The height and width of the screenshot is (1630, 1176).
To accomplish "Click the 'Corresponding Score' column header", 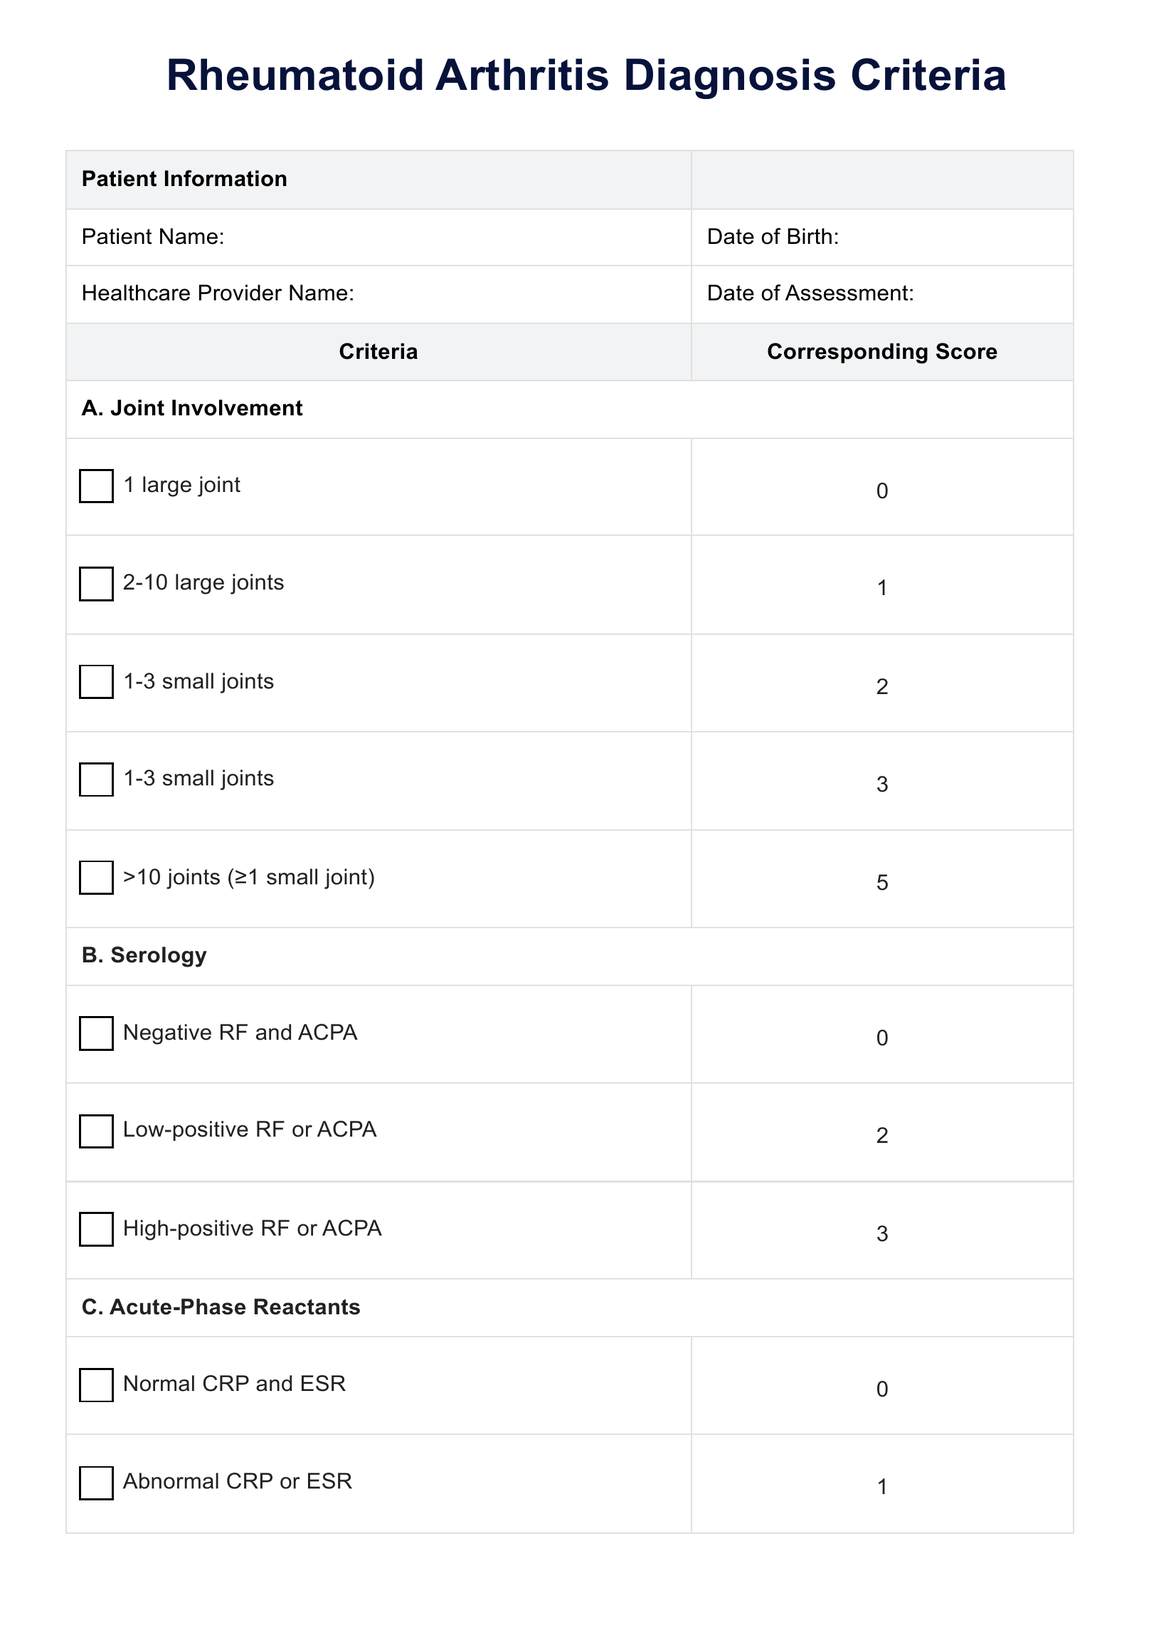I will point(881,352).
